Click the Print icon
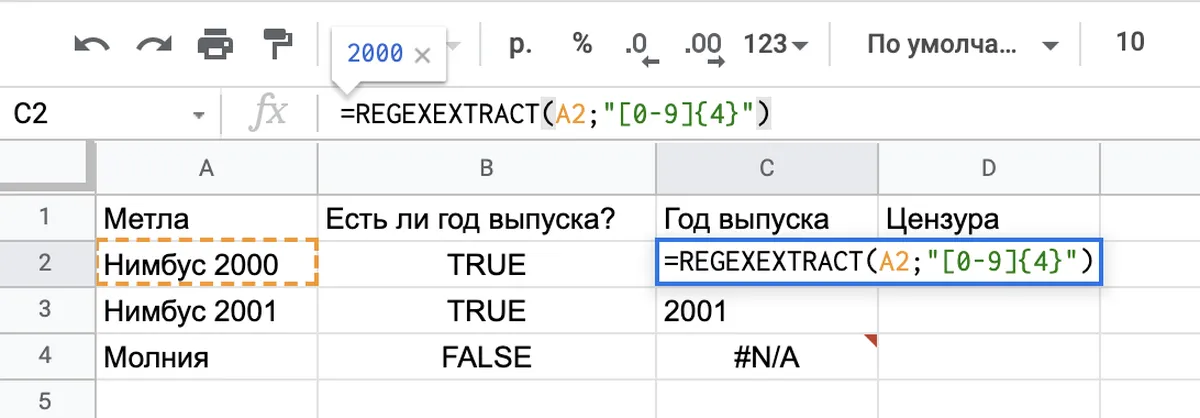 pos(215,45)
